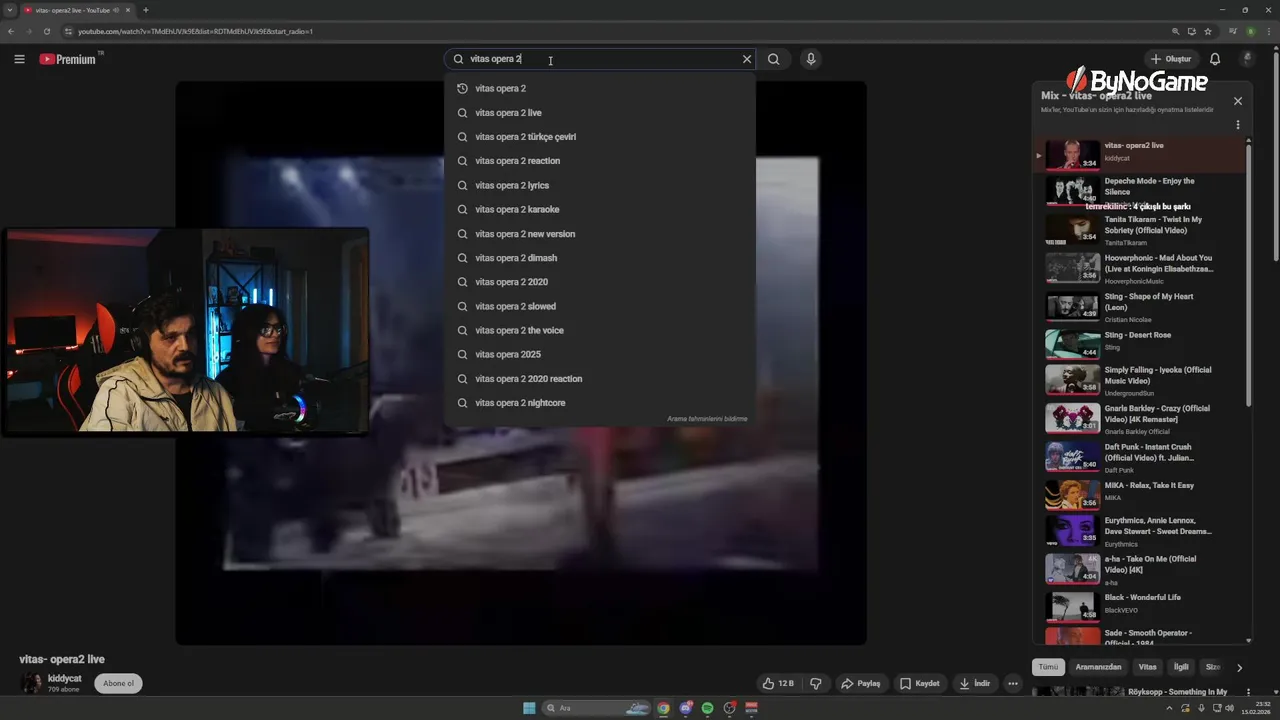Choose suggestion "vitas opera 2 2020 reaction"
This screenshot has width=1280, height=720.
tap(600, 379)
